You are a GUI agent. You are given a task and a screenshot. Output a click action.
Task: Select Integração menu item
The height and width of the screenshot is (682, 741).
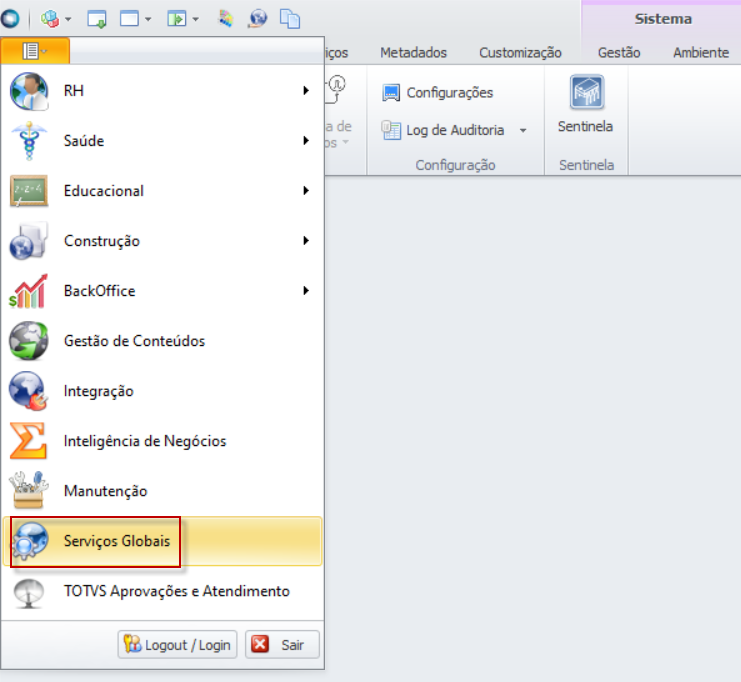click(x=162, y=391)
